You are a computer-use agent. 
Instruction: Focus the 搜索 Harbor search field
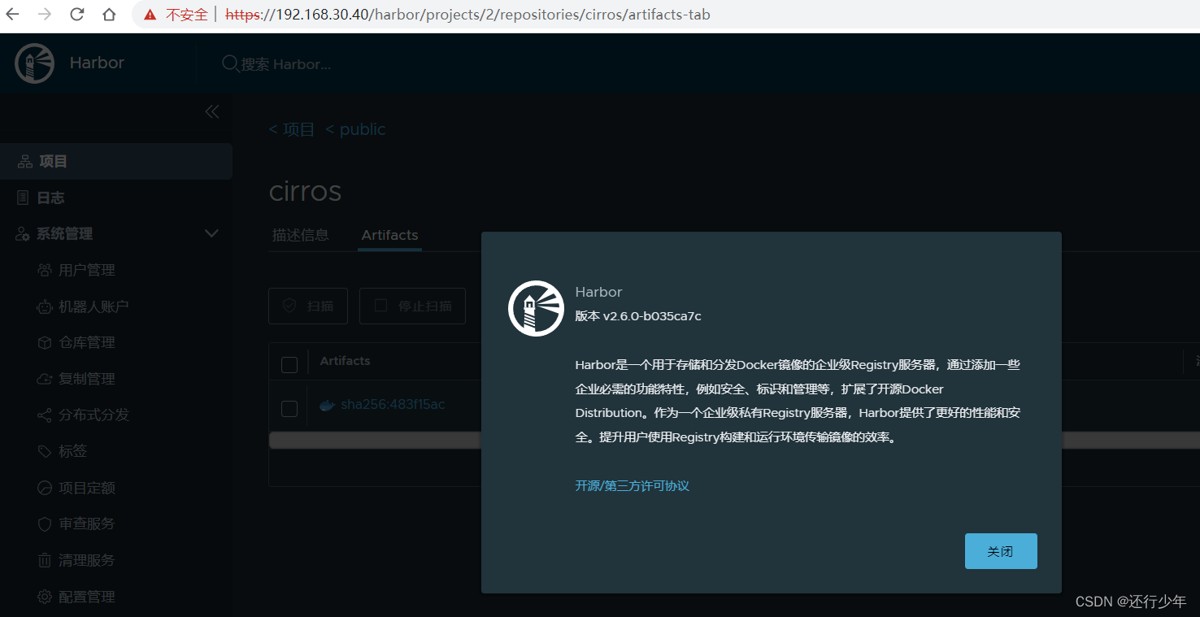[x=286, y=64]
